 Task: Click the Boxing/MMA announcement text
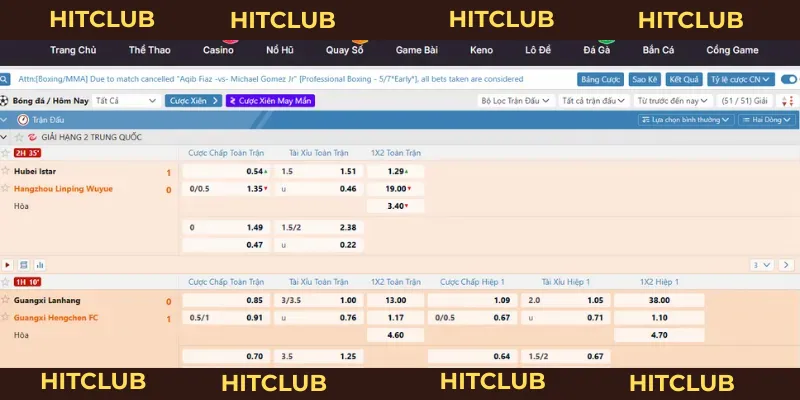point(270,80)
